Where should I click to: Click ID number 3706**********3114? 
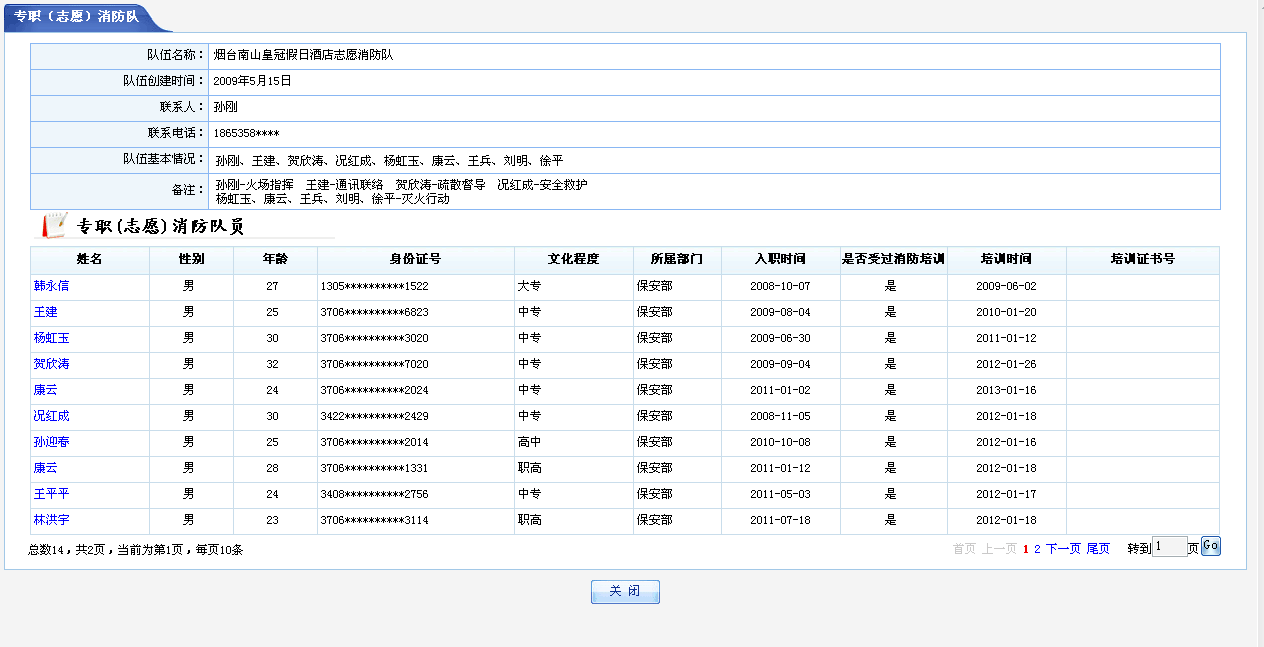(375, 520)
